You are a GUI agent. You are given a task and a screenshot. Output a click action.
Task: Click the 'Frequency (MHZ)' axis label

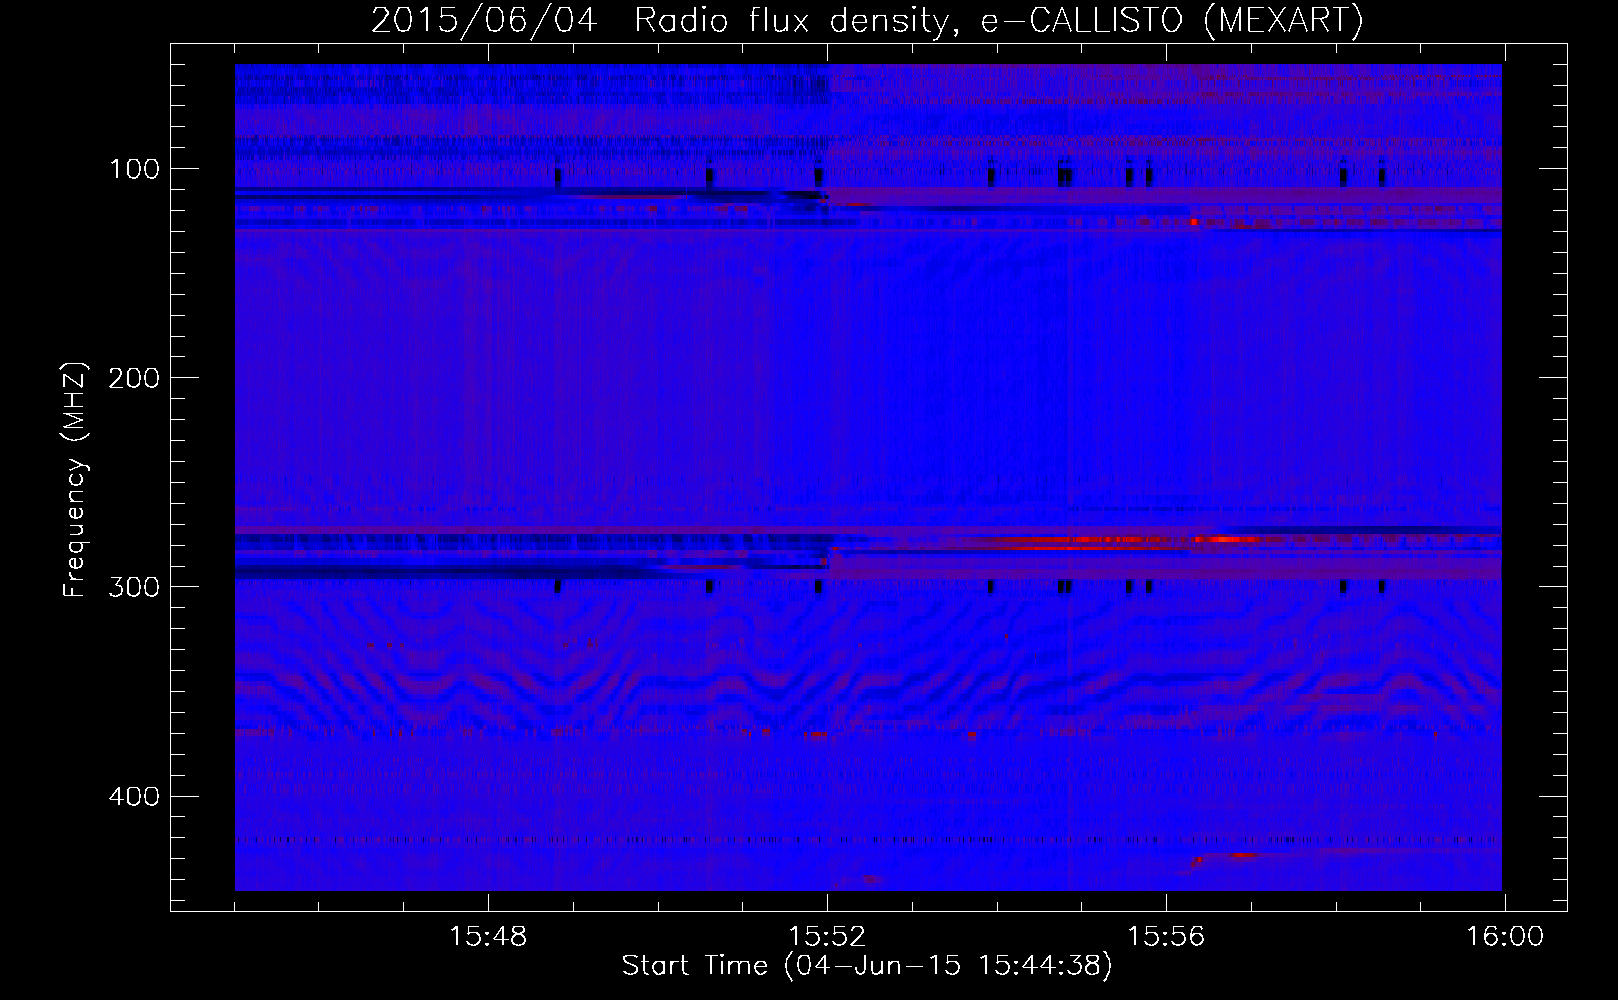point(75,480)
